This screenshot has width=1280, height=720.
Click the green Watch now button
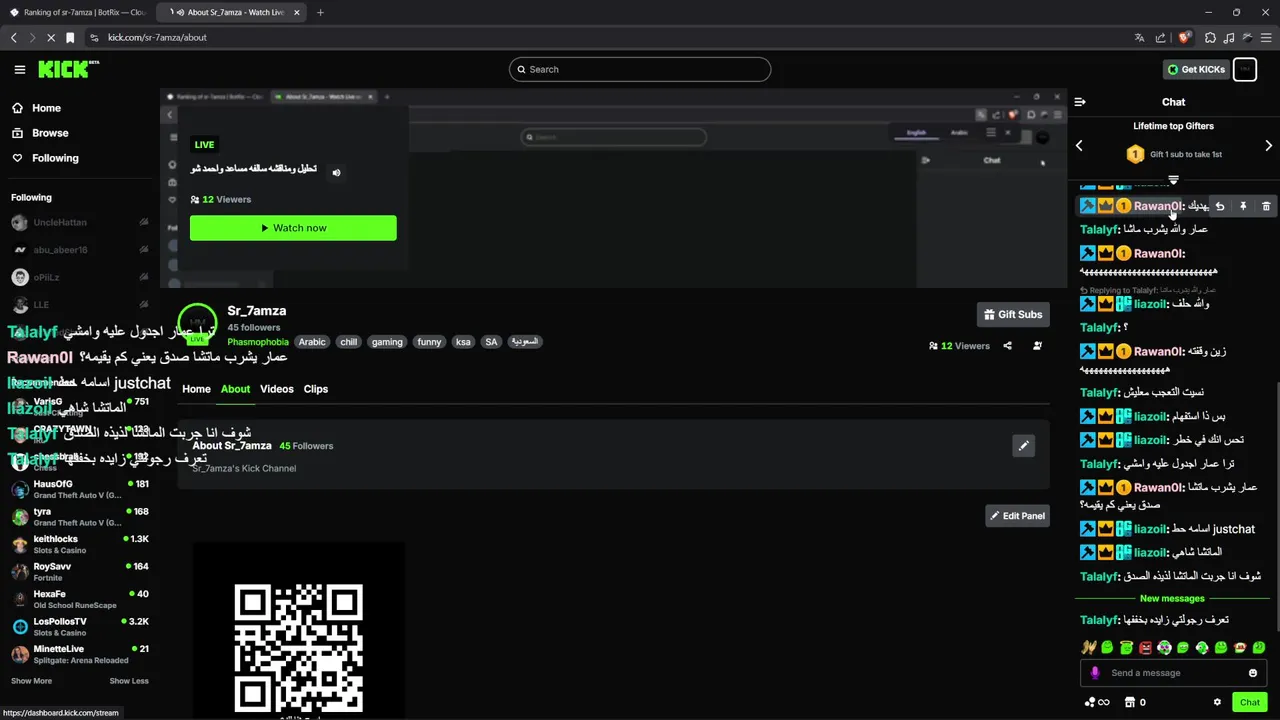[293, 228]
